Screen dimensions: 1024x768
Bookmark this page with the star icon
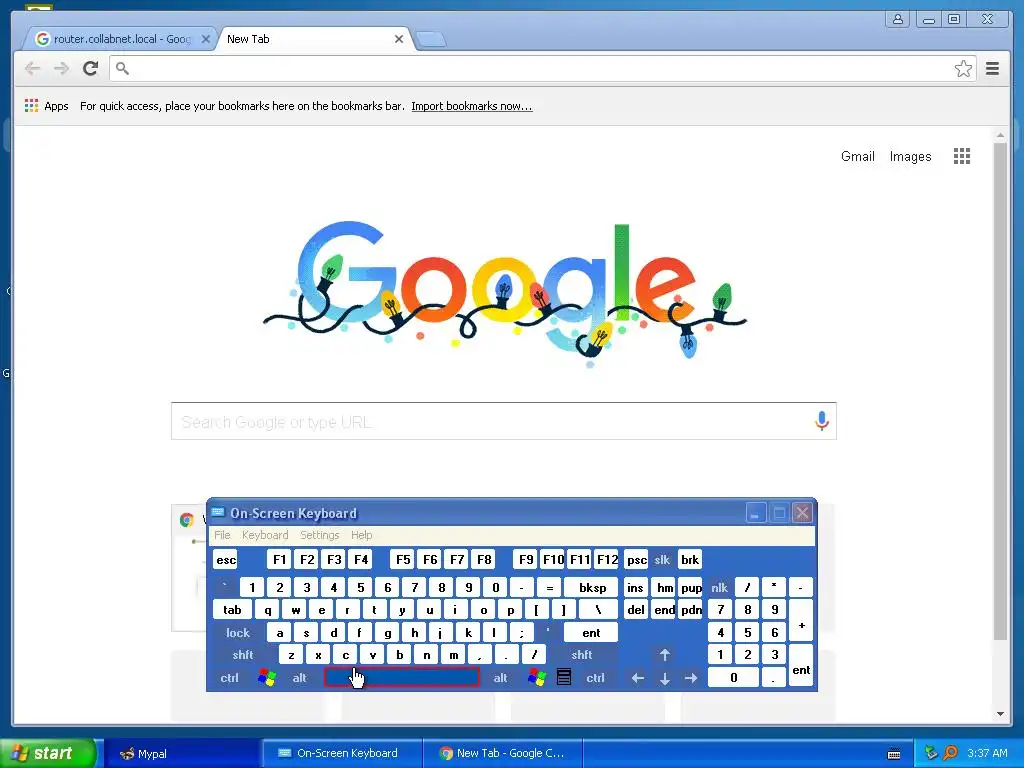point(963,69)
